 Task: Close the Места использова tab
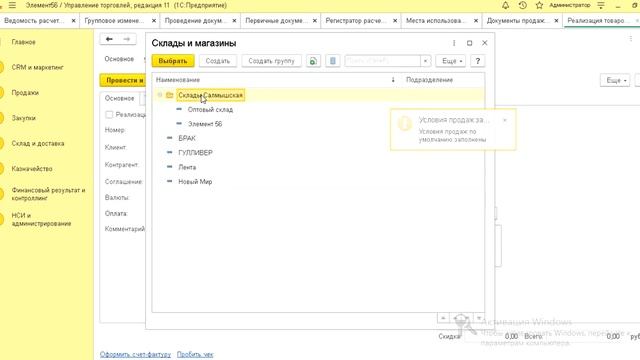tap(476, 20)
